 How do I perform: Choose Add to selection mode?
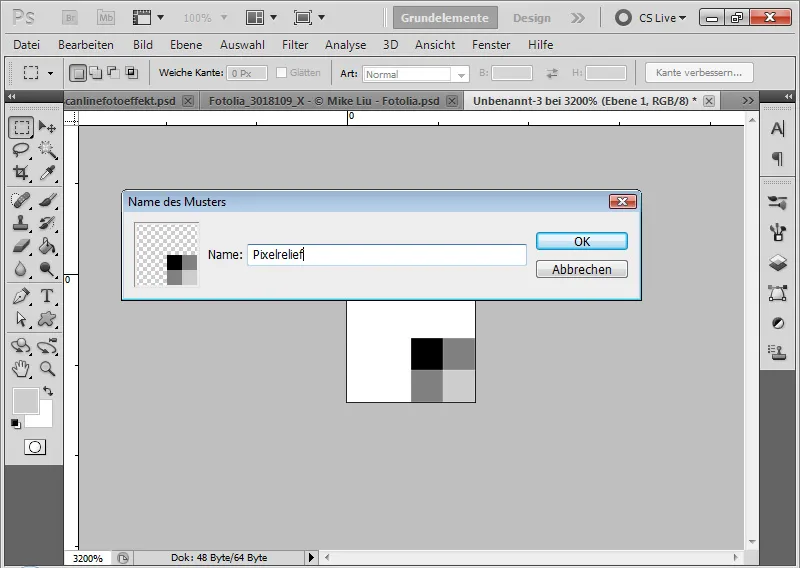tap(96, 73)
